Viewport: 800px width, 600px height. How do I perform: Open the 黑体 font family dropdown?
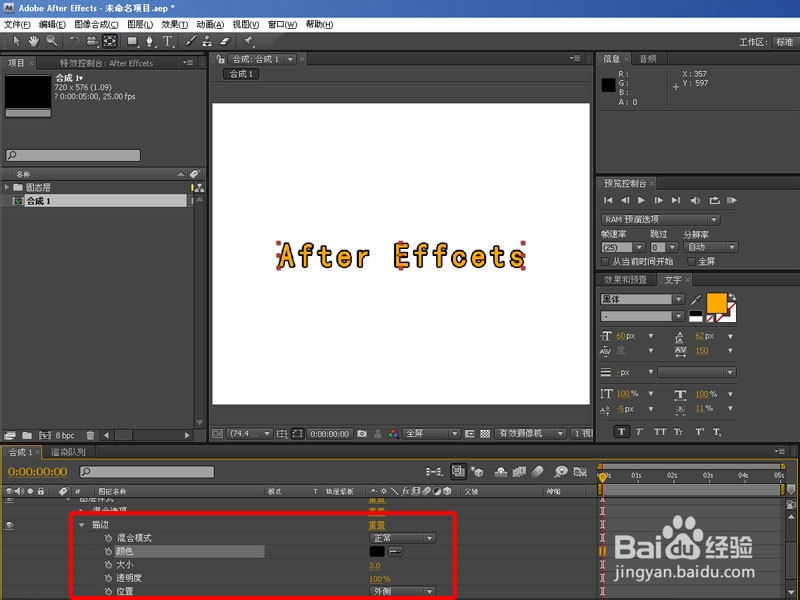(678, 299)
